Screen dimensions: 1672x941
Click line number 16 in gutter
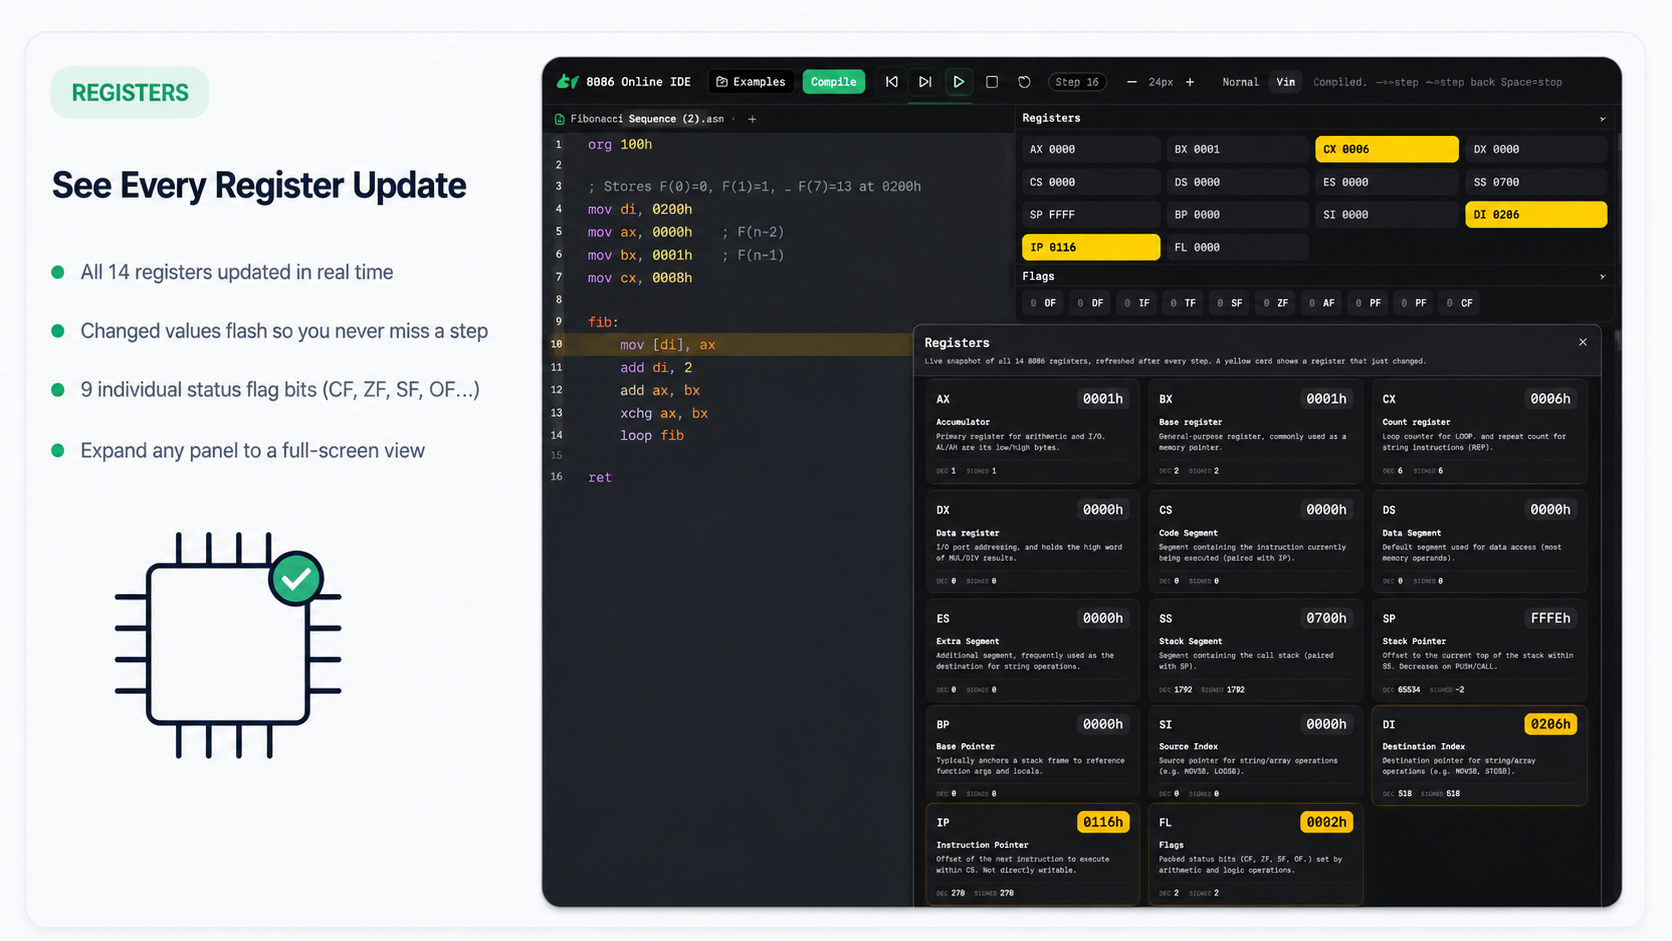pos(556,477)
